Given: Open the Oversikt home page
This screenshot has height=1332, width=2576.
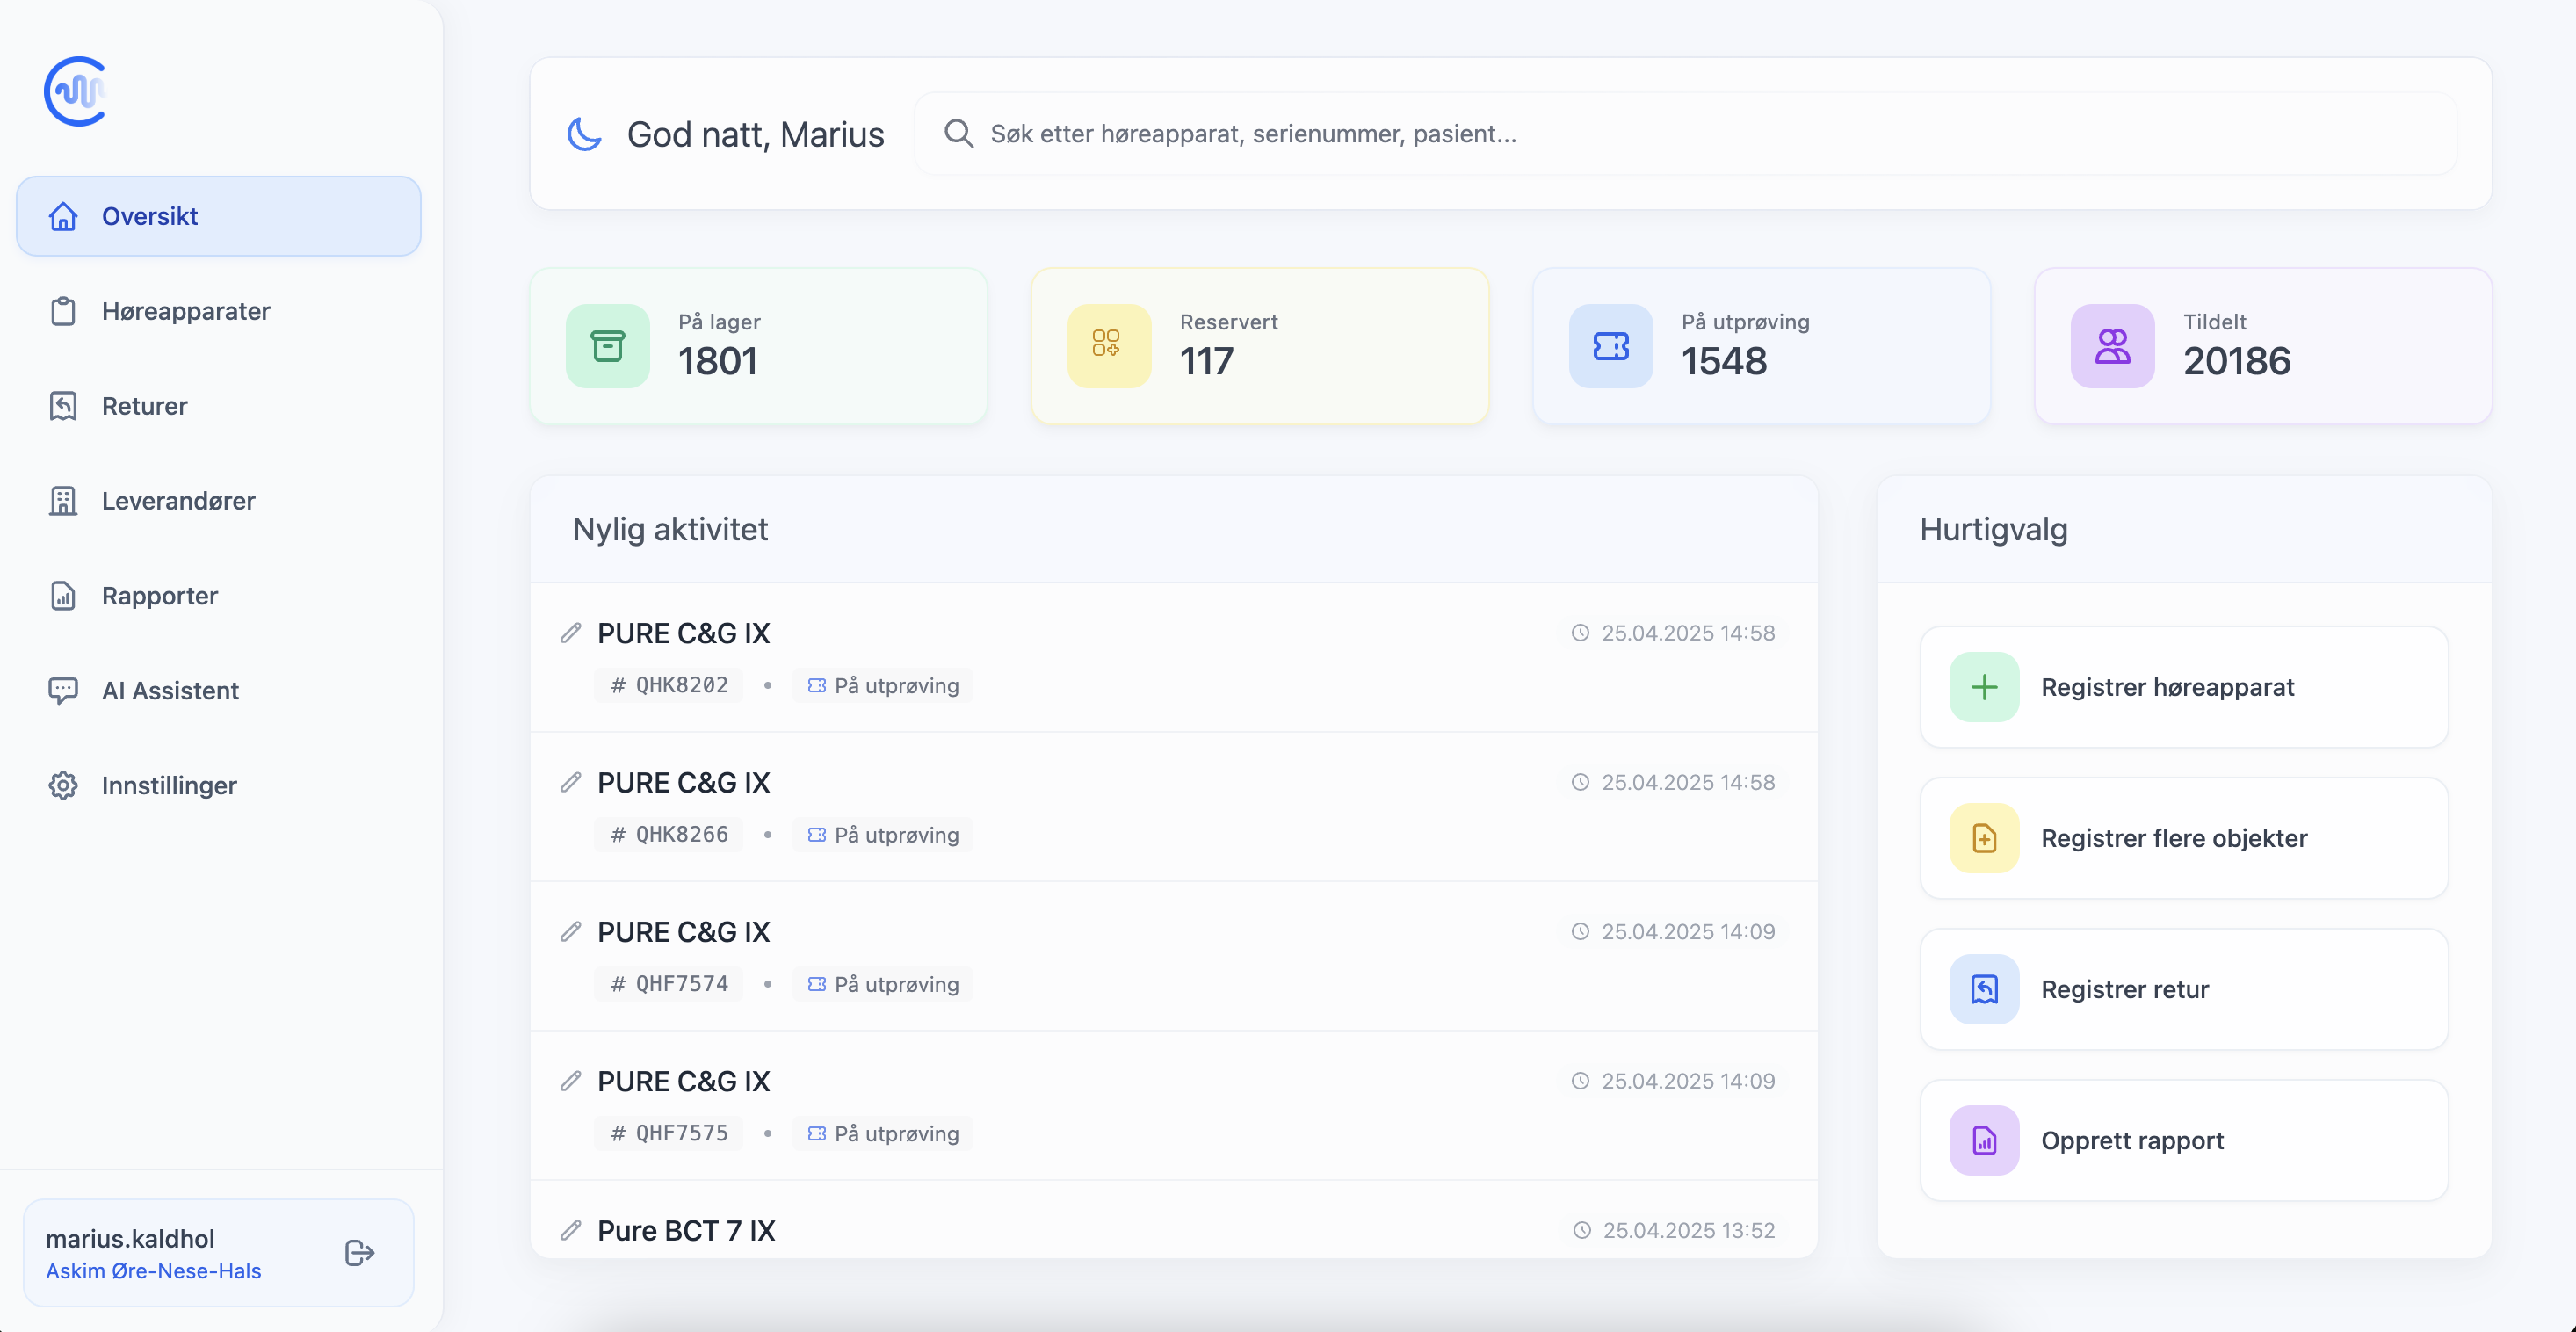Looking at the screenshot, I should coord(218,216).
